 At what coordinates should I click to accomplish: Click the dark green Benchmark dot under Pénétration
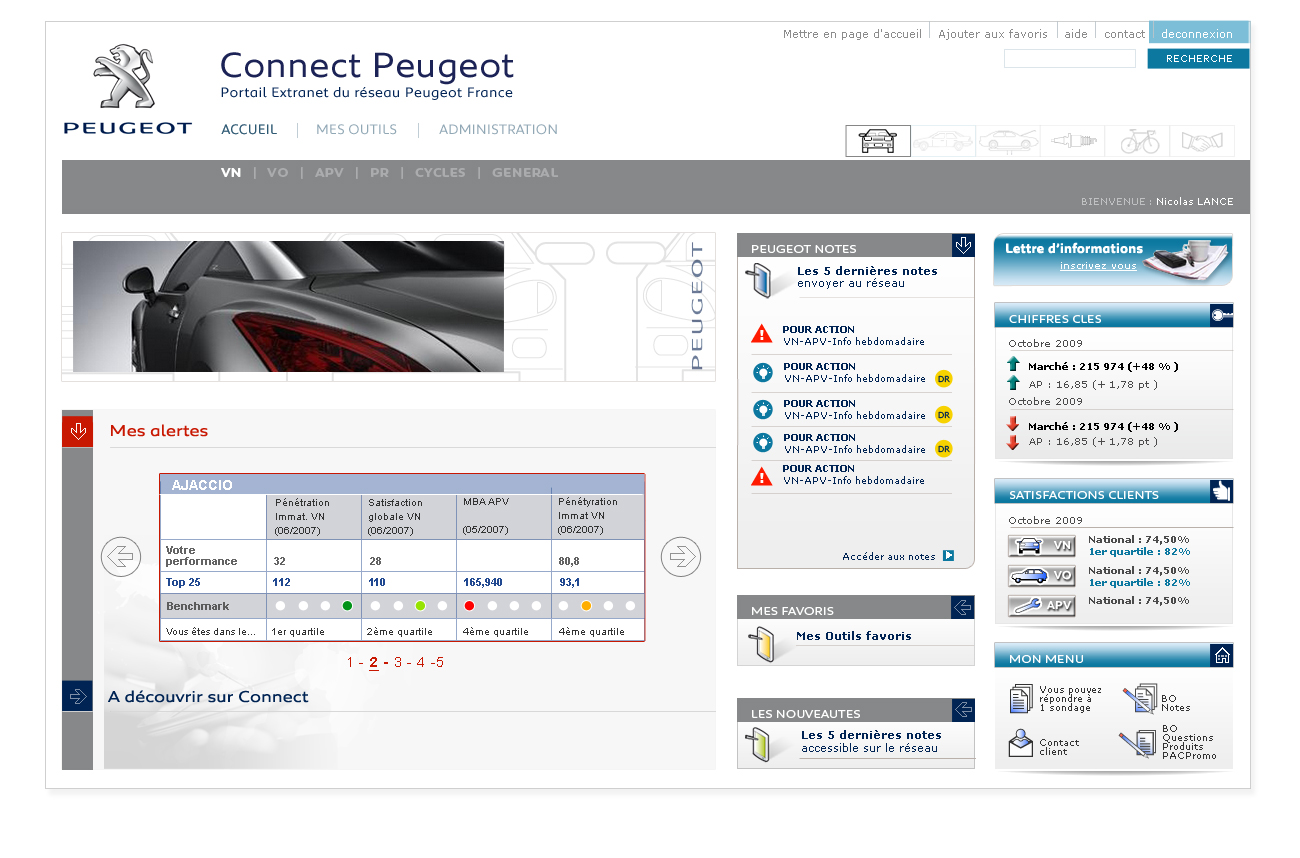[347, 606]
